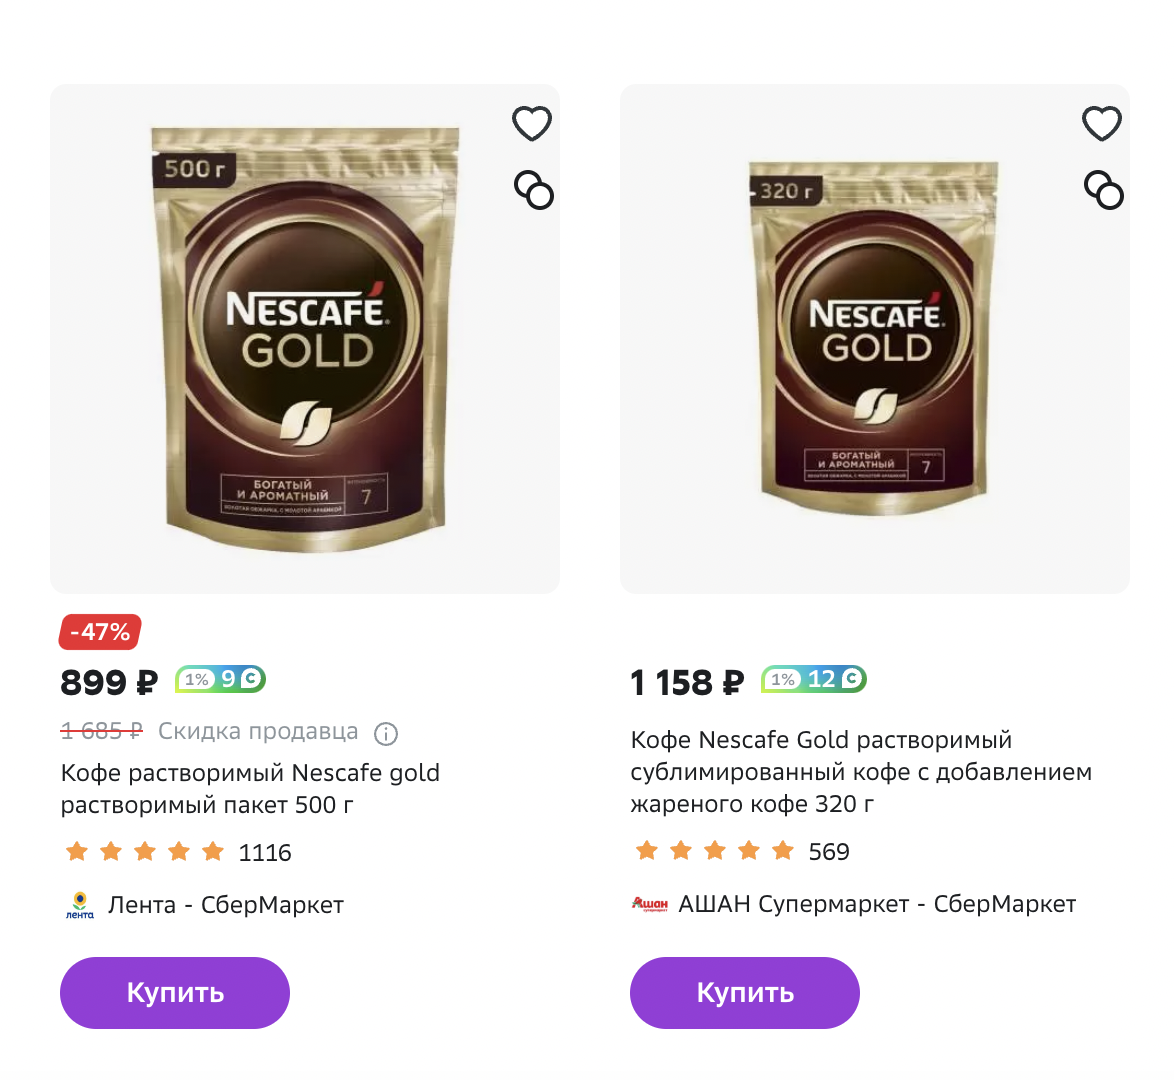The image size is (1174, 1080).
Task: Open title link of сублимированный кофе 320 г
Action: point(861,771)
